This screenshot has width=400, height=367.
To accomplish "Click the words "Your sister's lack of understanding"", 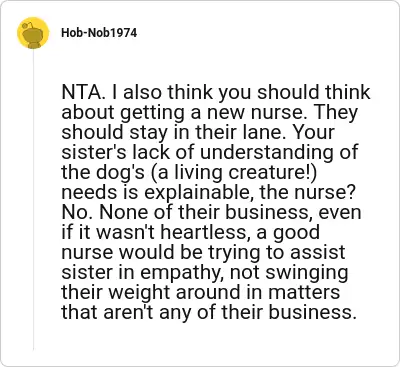I will 209,142.
